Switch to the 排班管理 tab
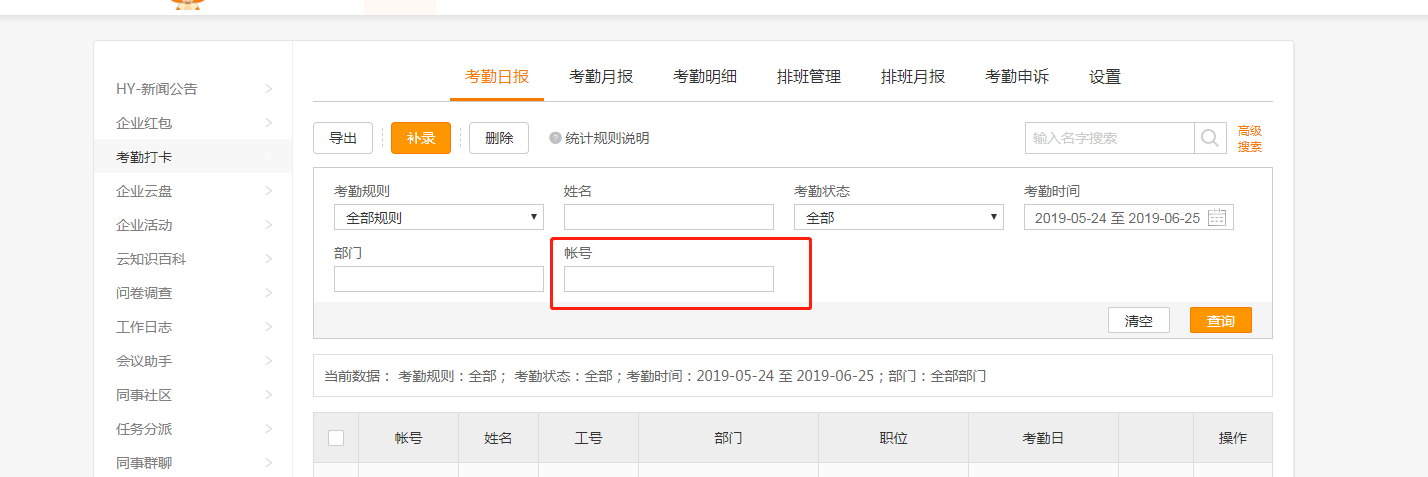 pos(809,77)
